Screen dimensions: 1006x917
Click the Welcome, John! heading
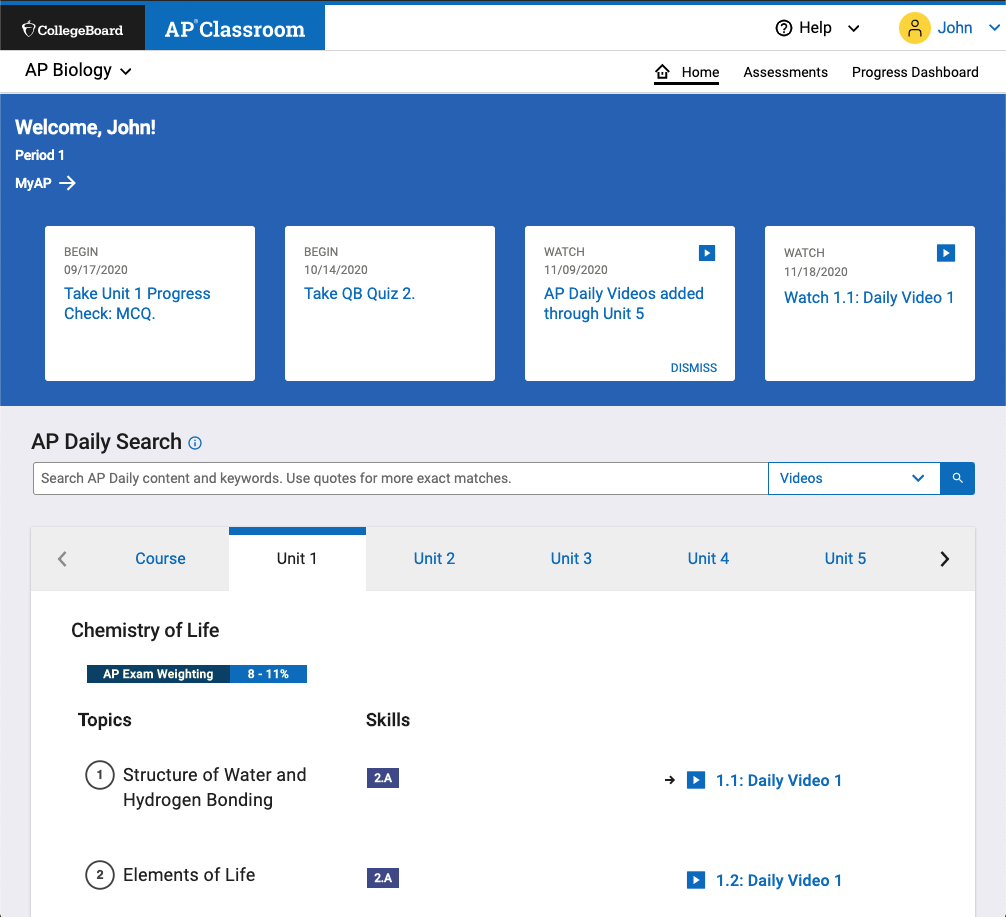click(x=85, y=127)
